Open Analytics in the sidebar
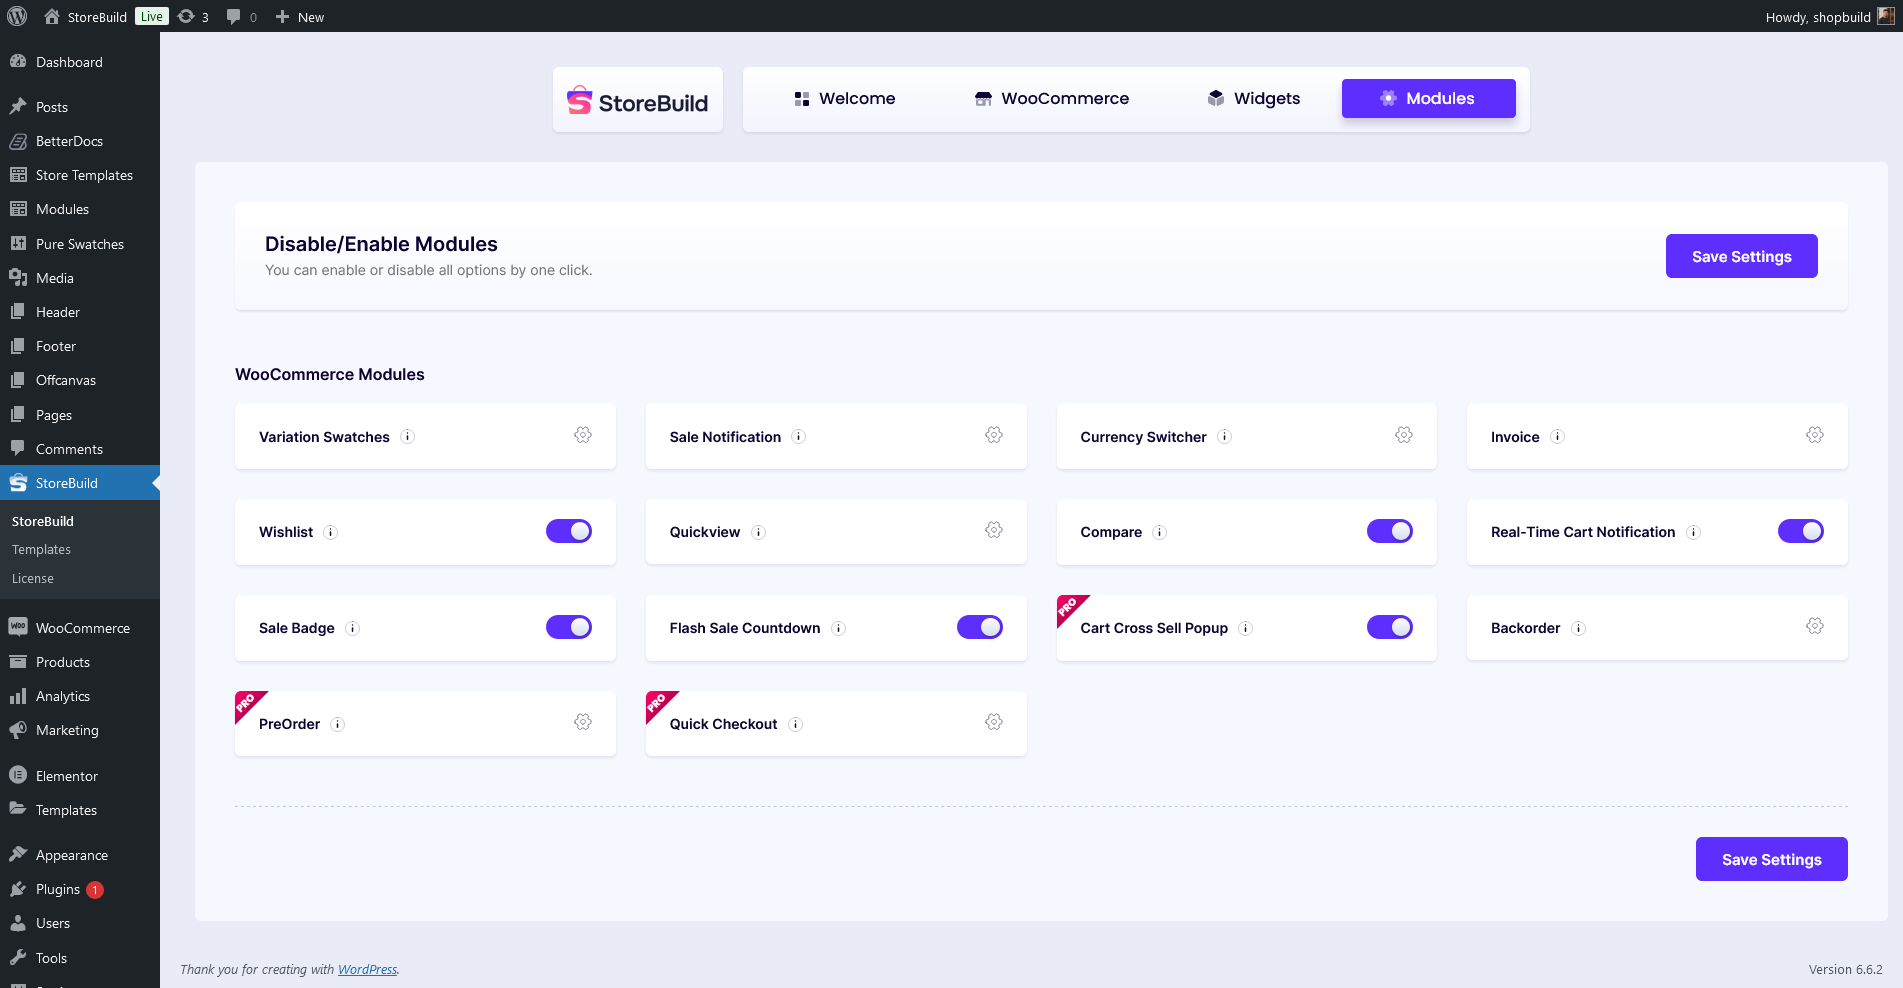Screen dimensions: 1903x988 coord(80,696)
